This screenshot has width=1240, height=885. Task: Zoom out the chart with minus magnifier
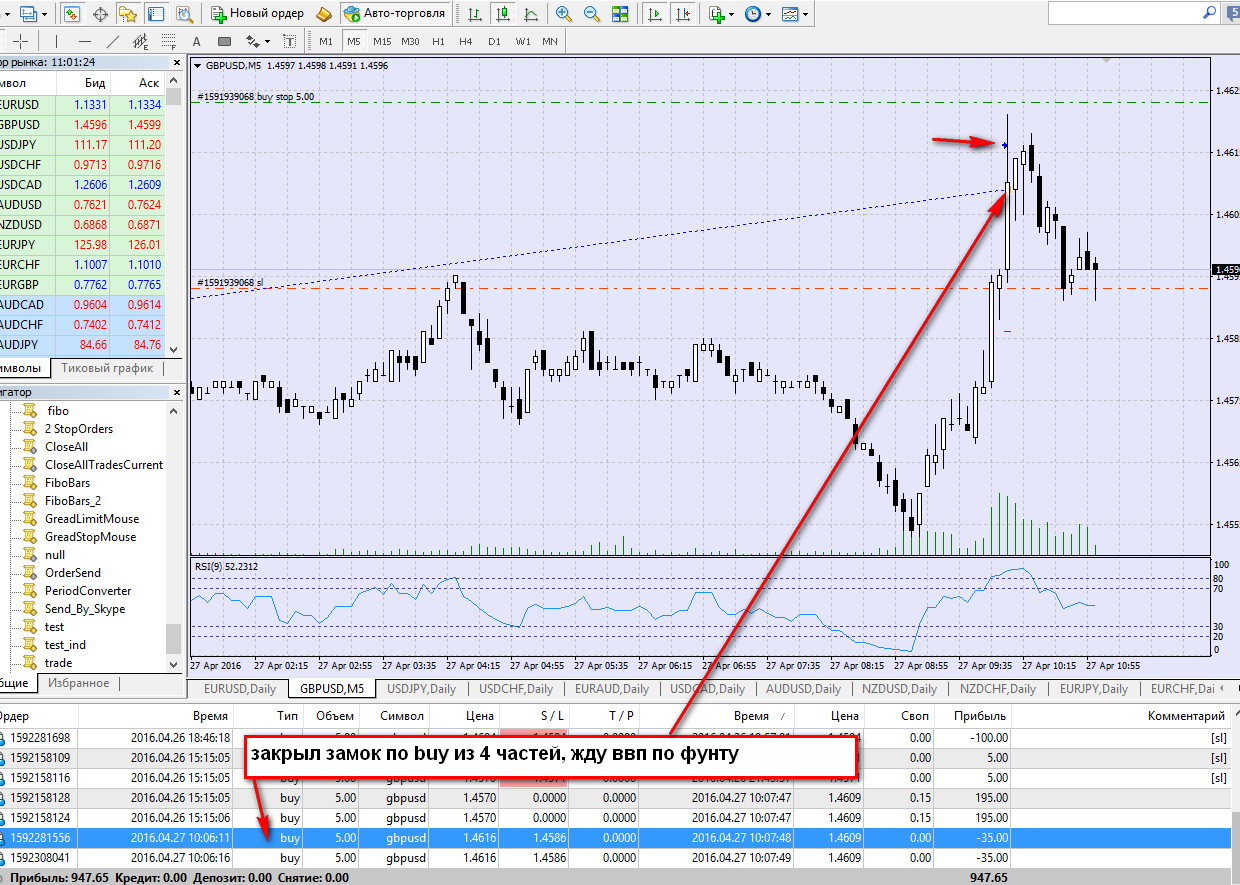592,14
